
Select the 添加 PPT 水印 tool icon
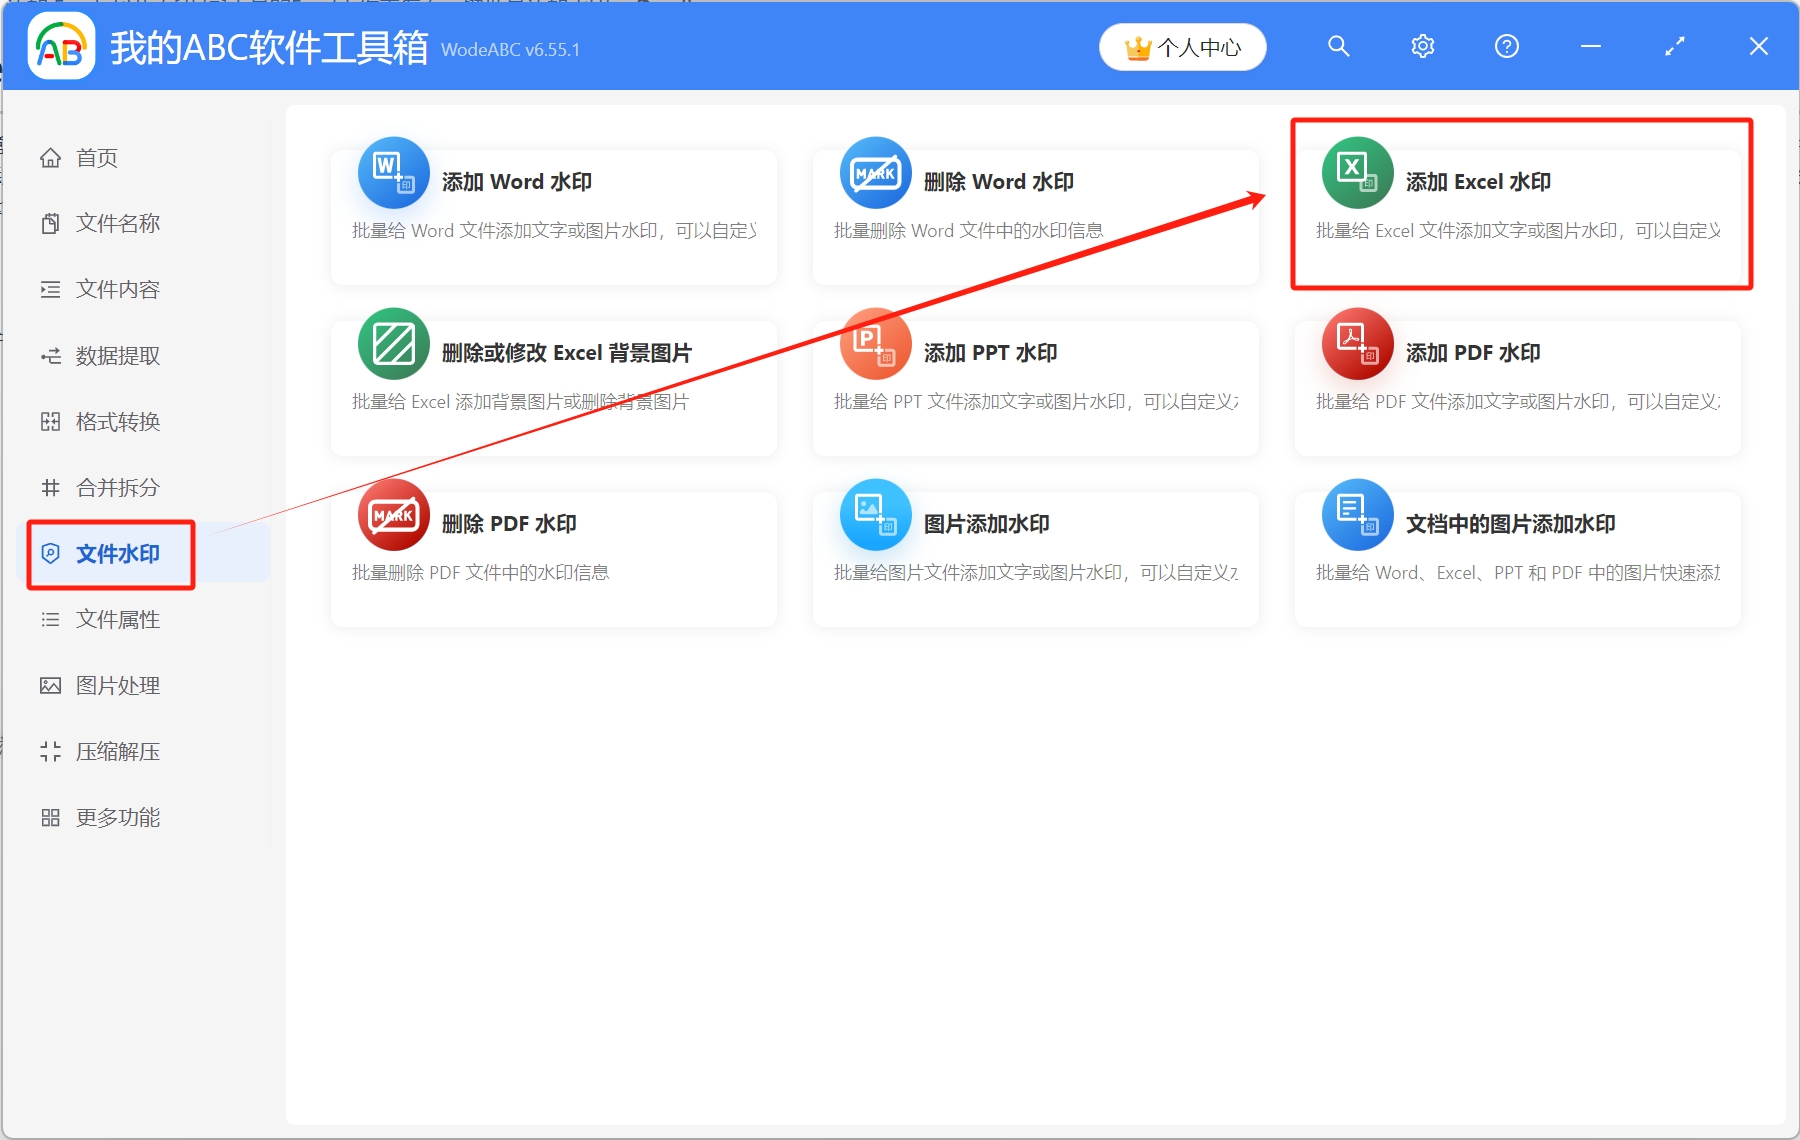pos(874,343)
